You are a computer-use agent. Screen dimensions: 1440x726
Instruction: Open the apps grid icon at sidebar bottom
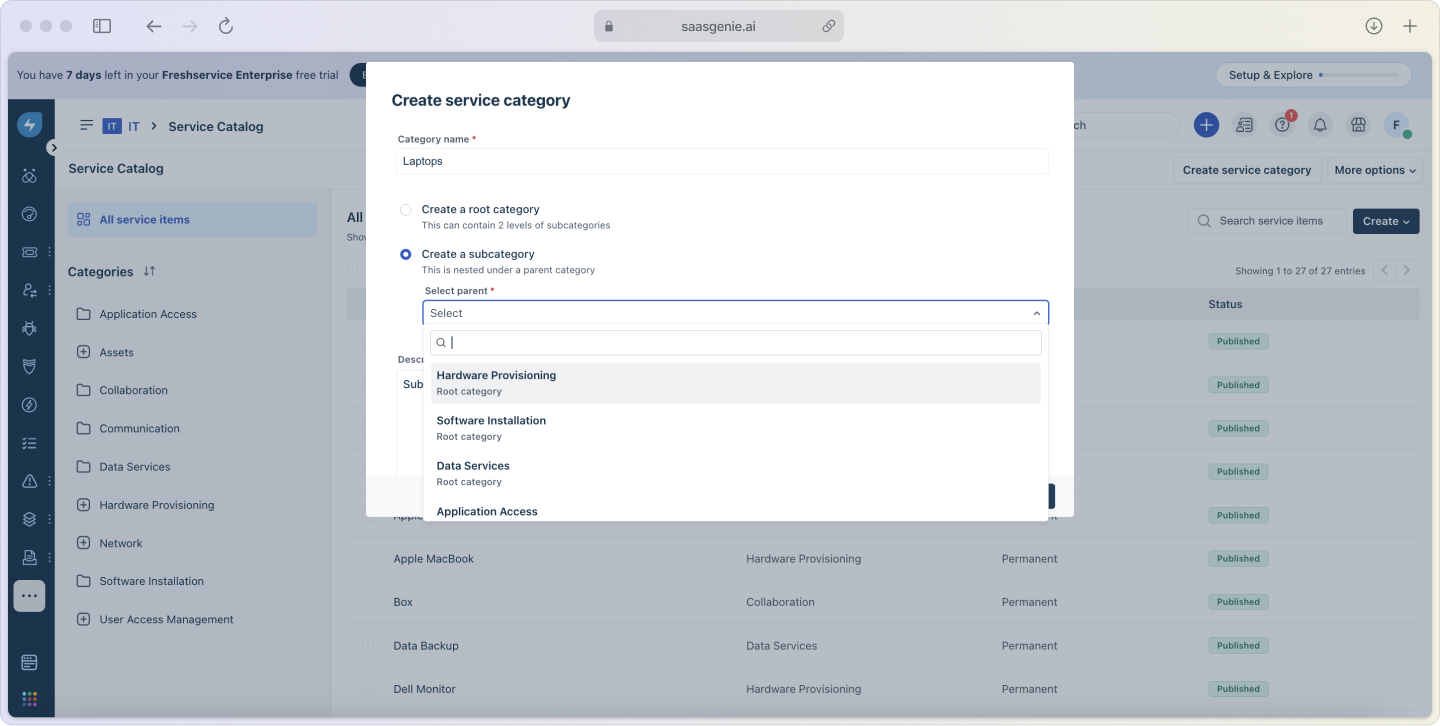pyautogui.click(x=29, y=698)
